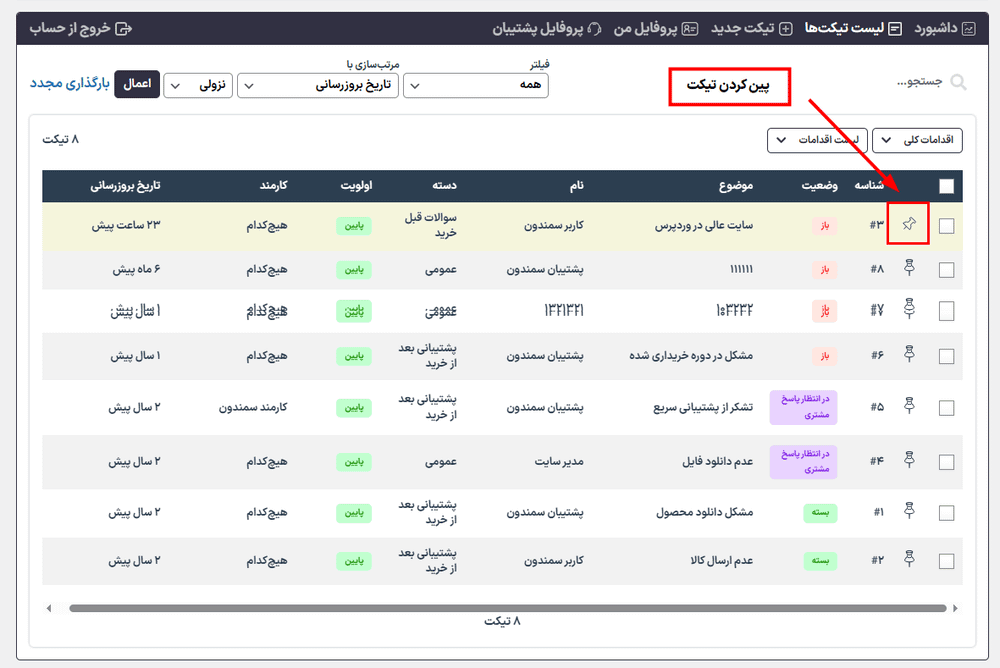Click the dashboard icon in the top bar
The height and width of the screenshot is (668, 1000).
click(970, 29)
